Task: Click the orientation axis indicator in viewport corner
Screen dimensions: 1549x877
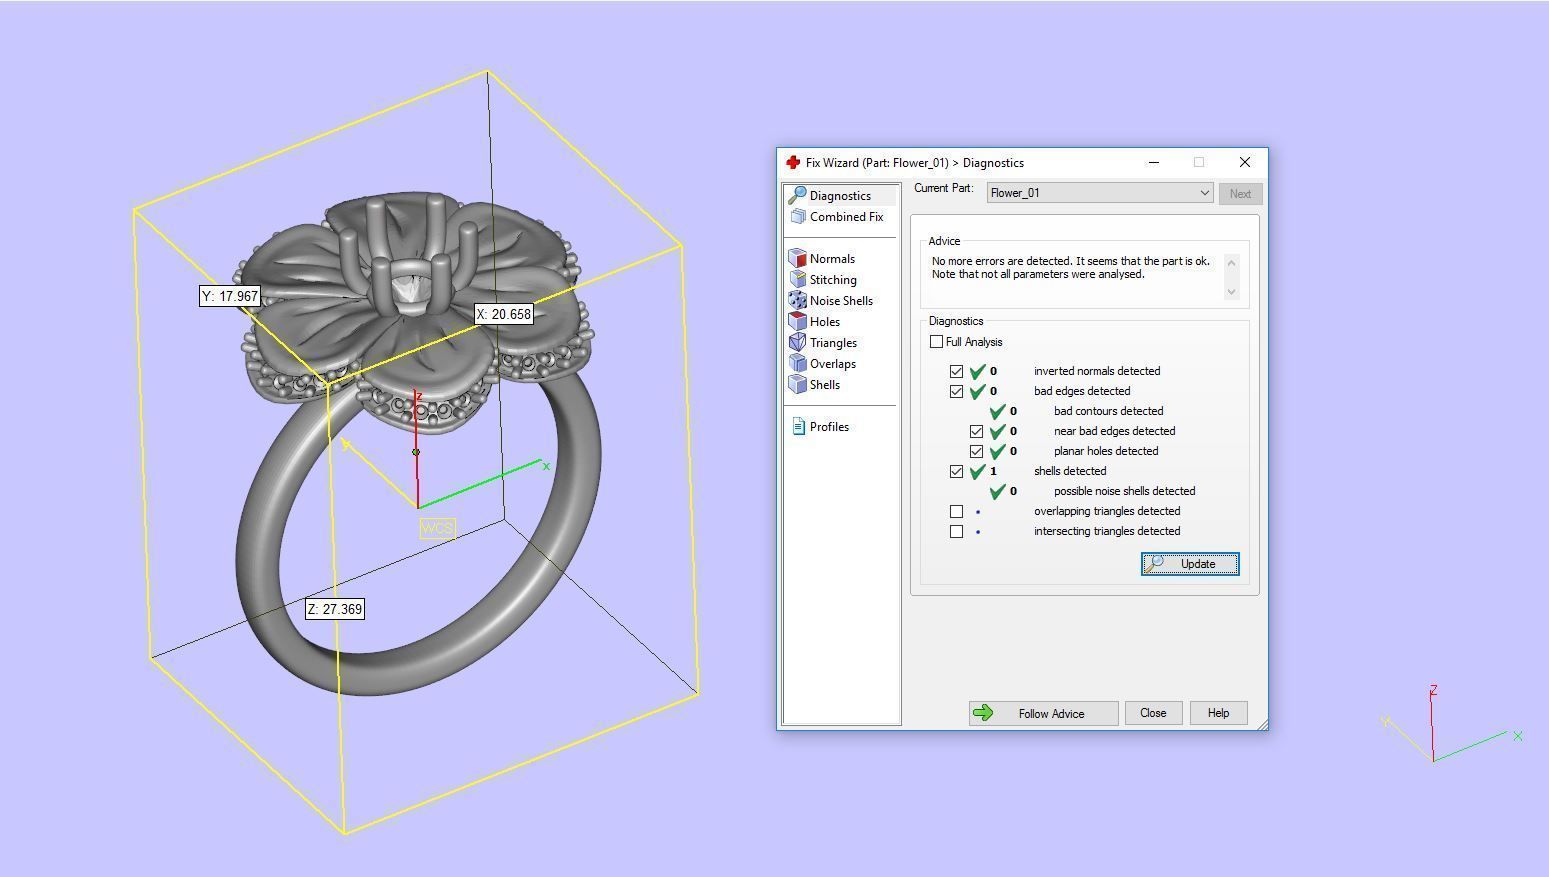Action: (1451, 724)
